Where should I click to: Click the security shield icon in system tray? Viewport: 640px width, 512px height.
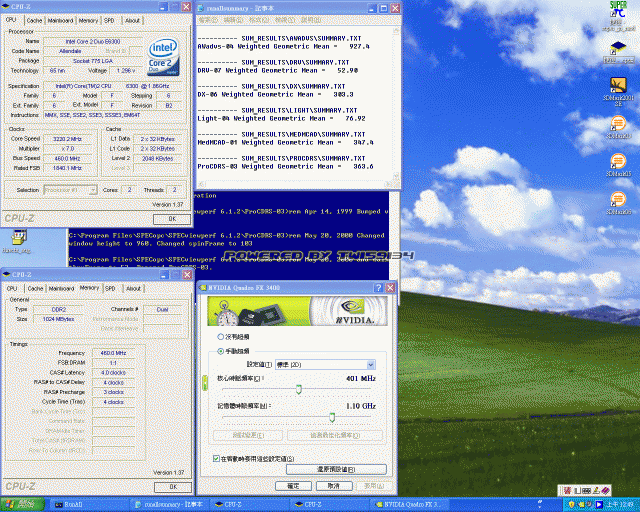(x=571, y=505)
